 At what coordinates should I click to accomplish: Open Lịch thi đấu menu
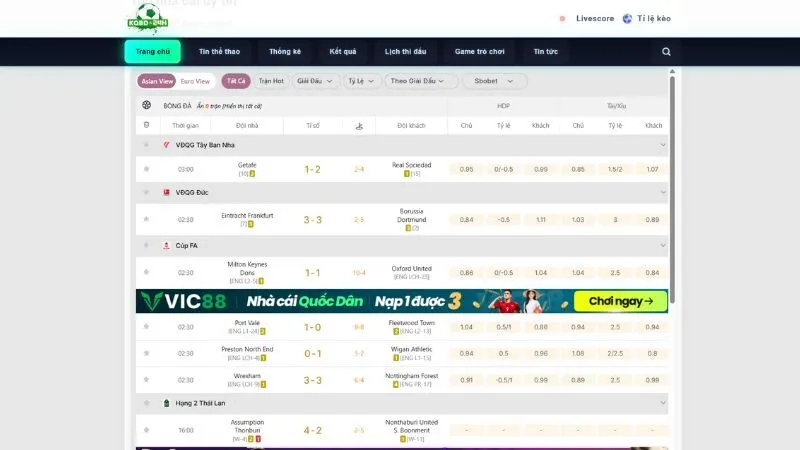(x=406, y=52)
